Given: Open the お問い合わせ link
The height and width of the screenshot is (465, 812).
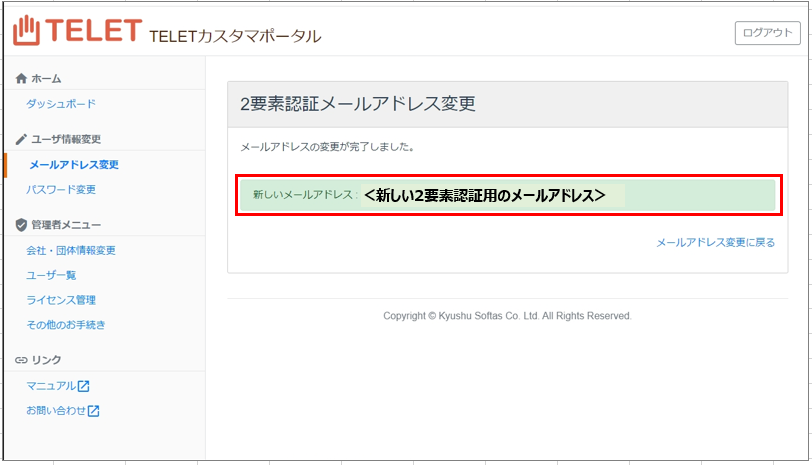Looking at the screenshot, I should click(56, 411).
